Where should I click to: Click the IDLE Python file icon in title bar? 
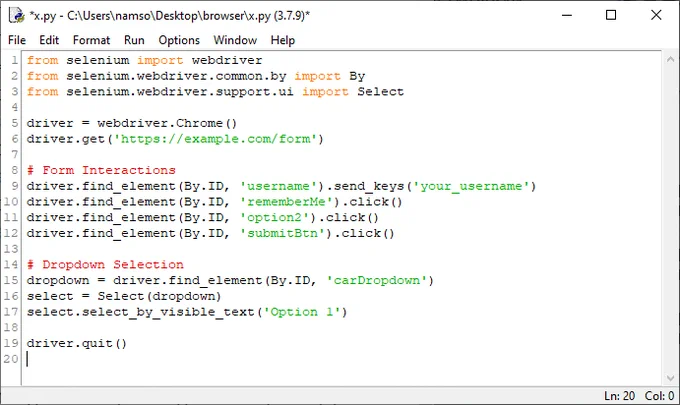[16, 16]
